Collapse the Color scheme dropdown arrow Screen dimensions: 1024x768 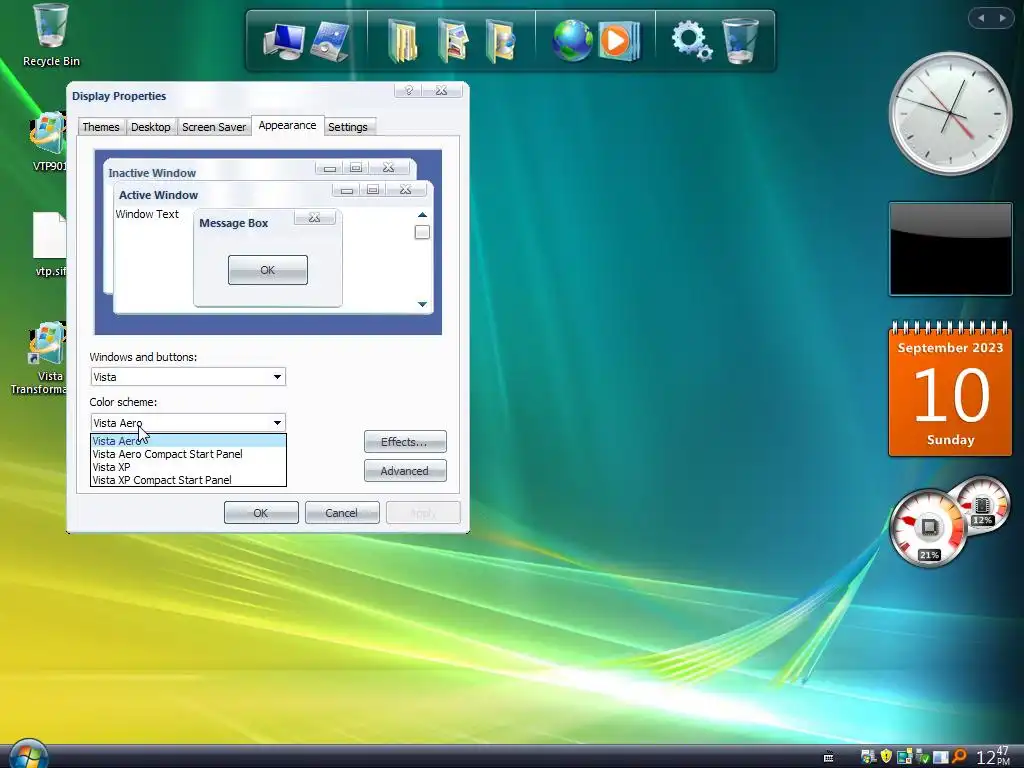pos(277,423)
